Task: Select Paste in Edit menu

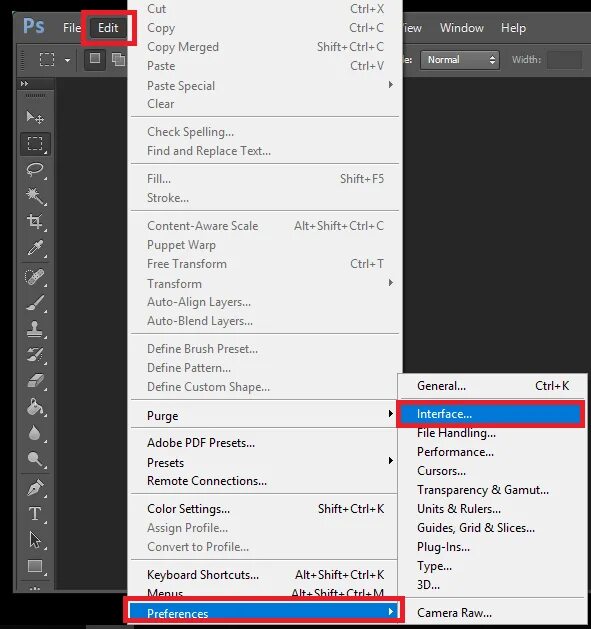Action: (265, 65)
